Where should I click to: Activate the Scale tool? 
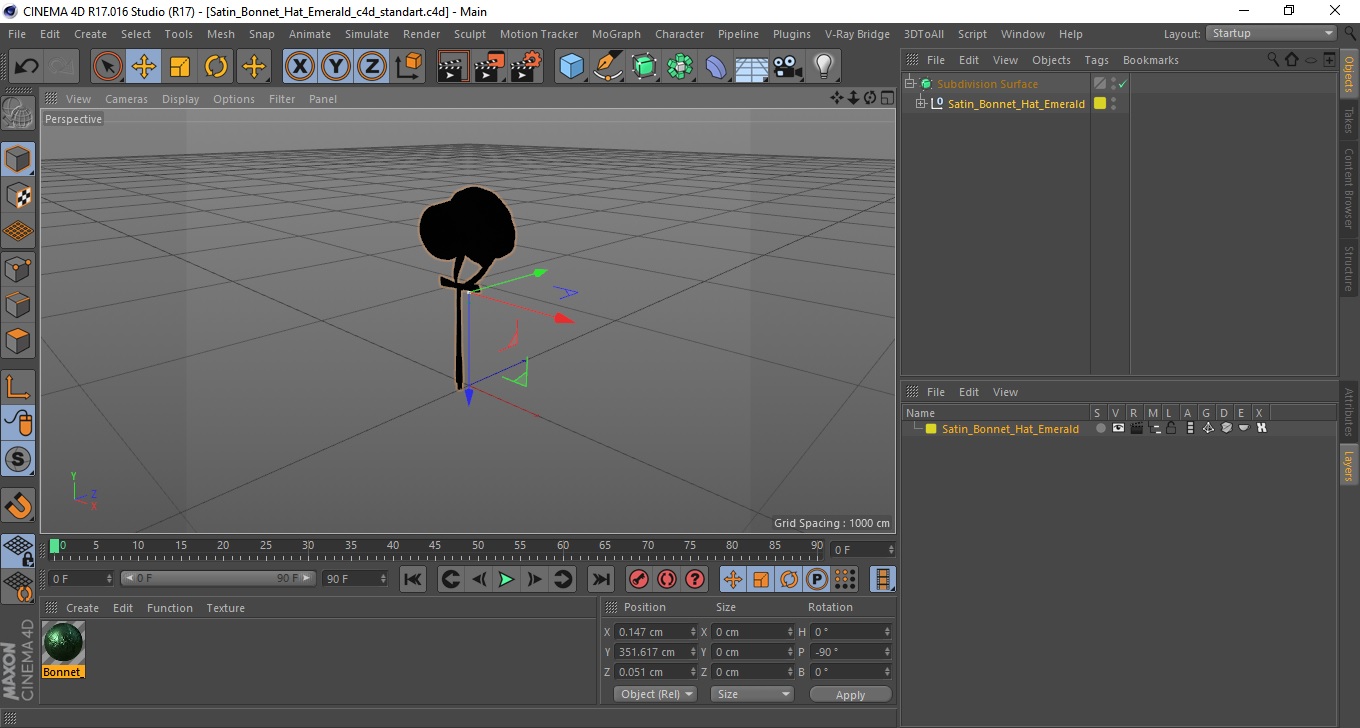point(180,67)
